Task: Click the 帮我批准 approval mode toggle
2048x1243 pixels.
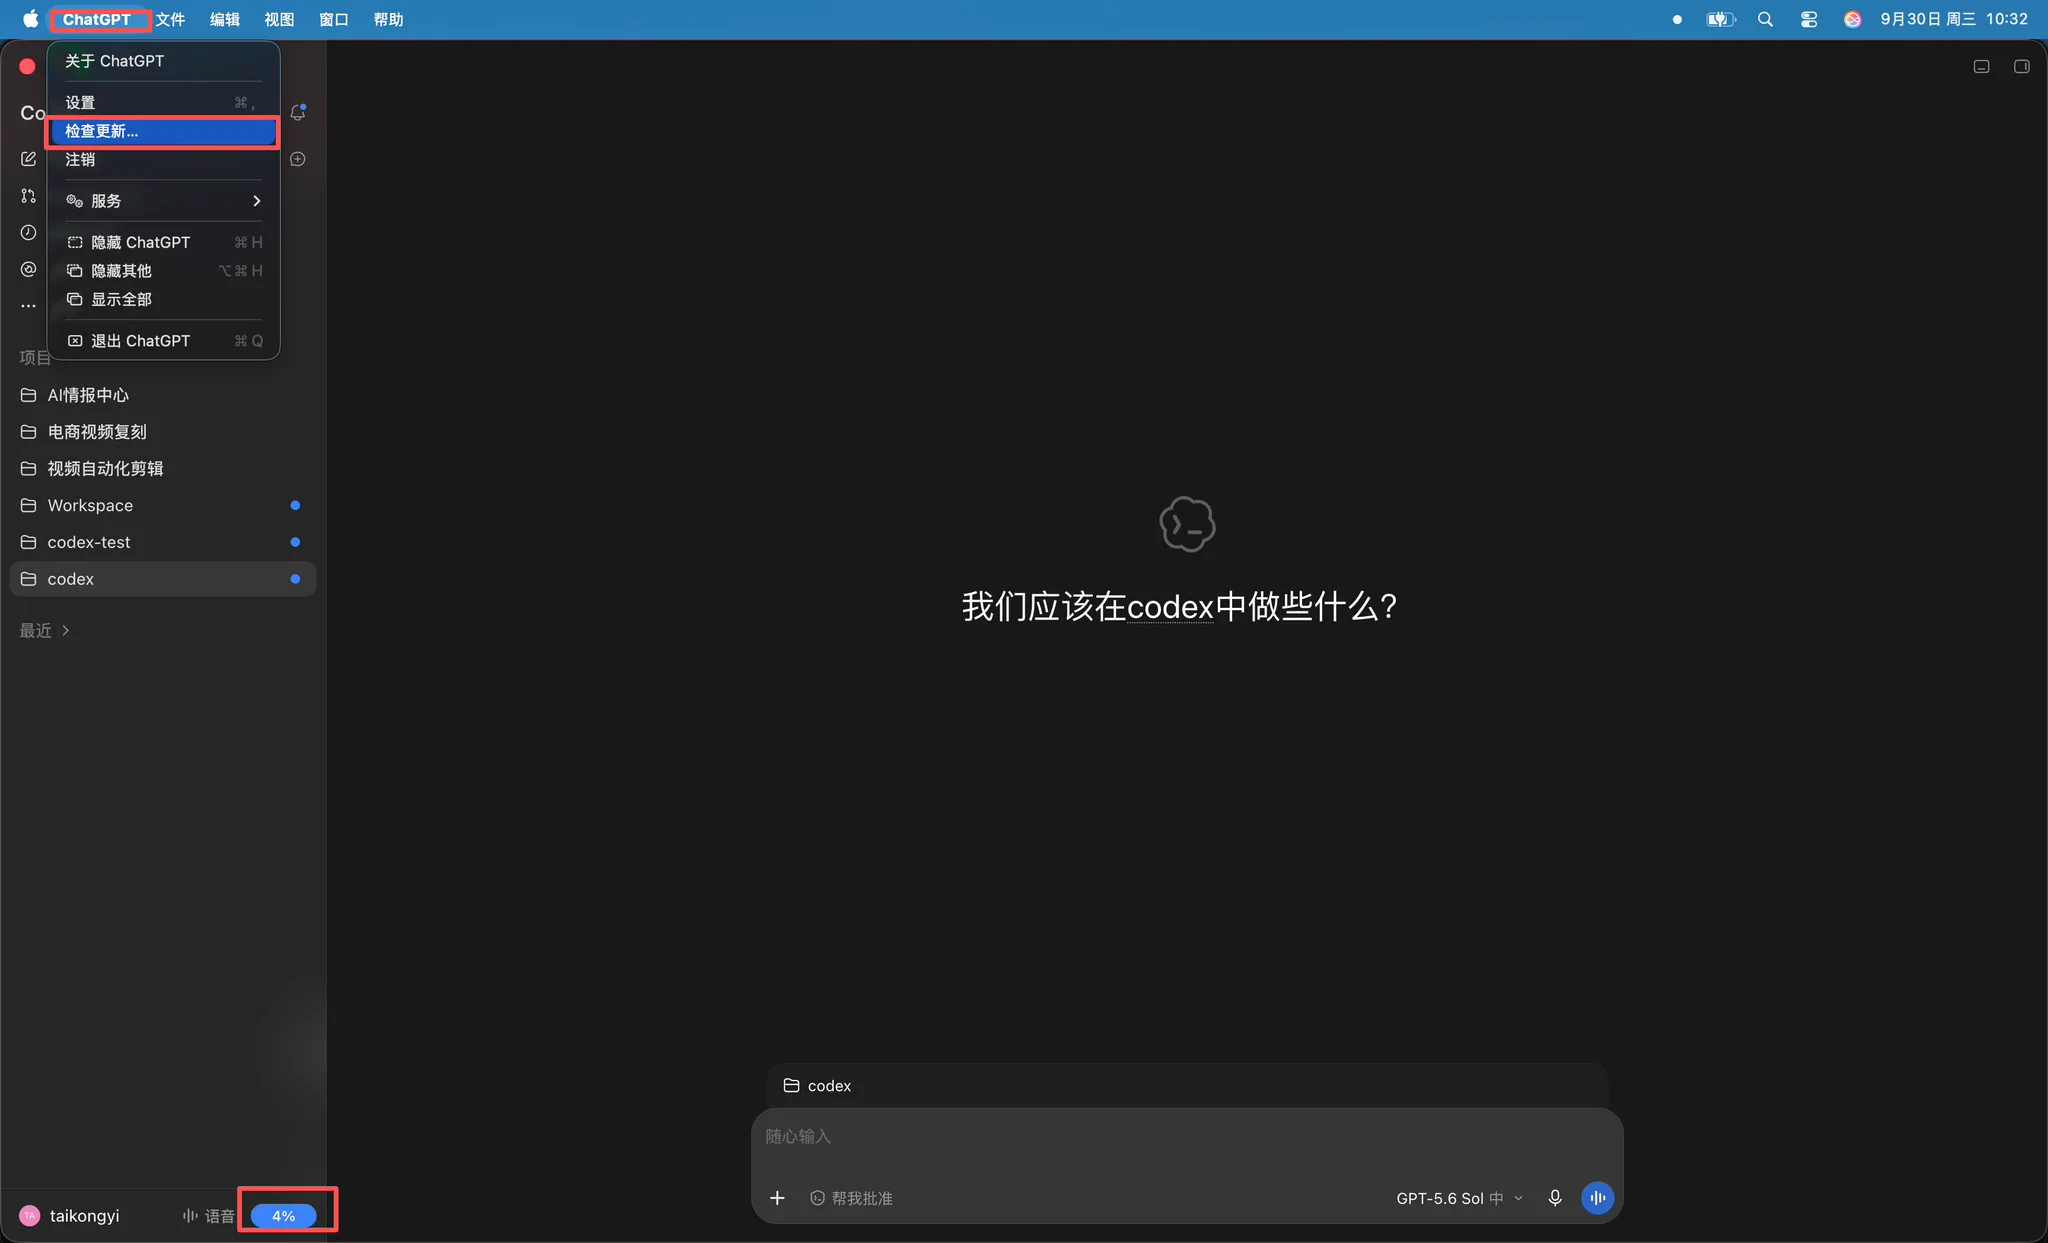Action: point(851,1198)
